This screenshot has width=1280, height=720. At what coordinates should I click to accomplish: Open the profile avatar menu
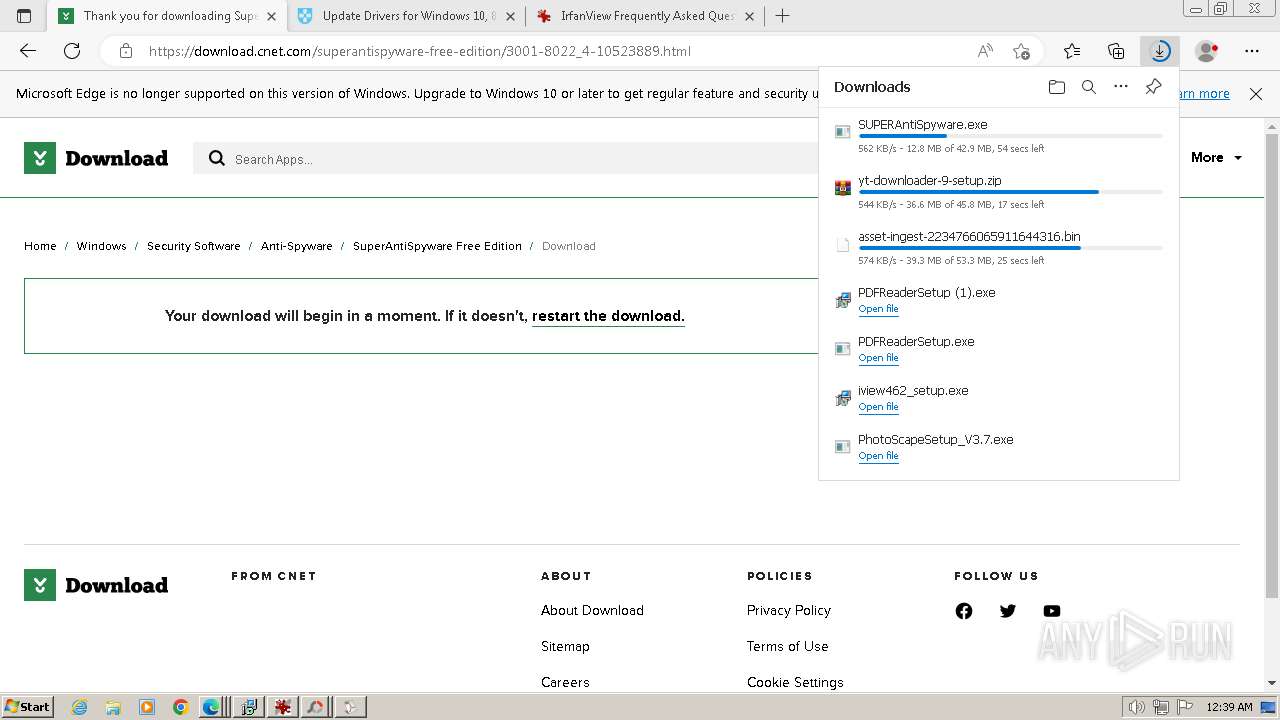1207,51
